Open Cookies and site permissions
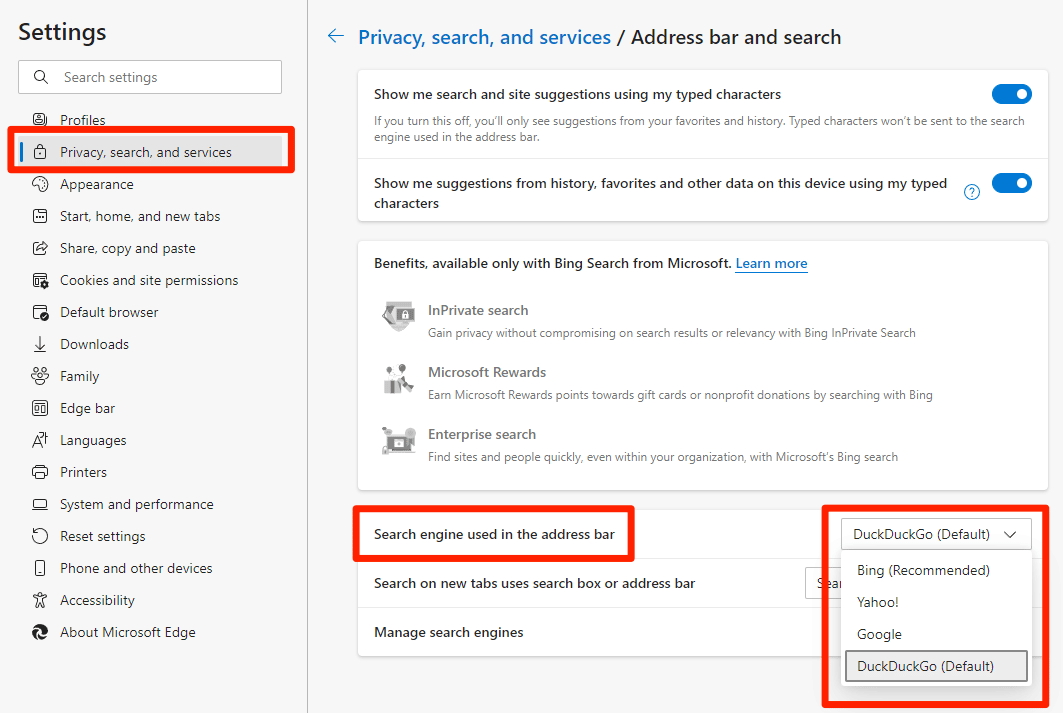Screen dimensions: 1063x713 (x=151, y=280)
